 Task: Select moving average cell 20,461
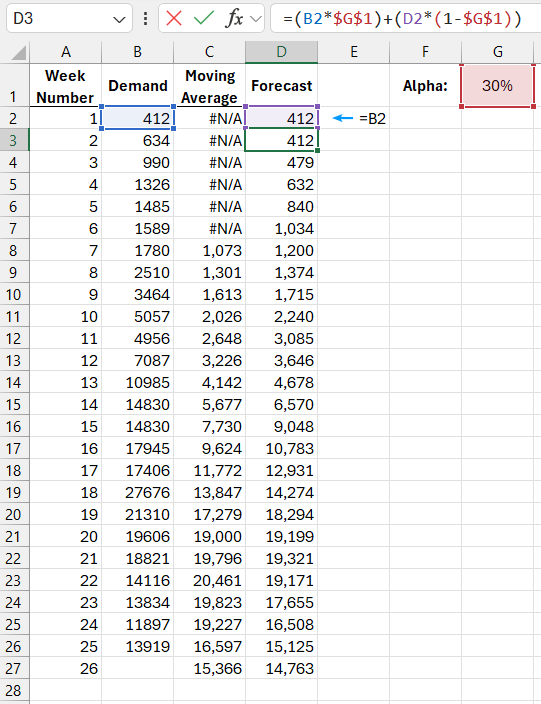coord(209,581)
